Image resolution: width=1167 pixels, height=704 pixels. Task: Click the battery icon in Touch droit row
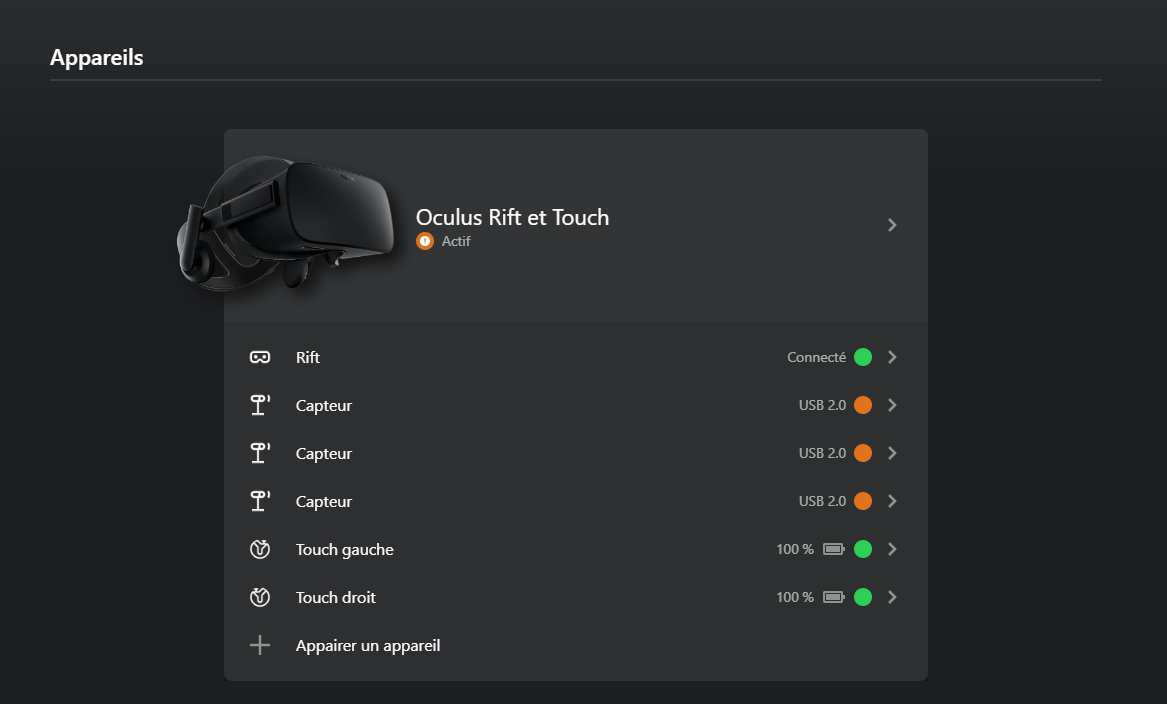point(834,597)
